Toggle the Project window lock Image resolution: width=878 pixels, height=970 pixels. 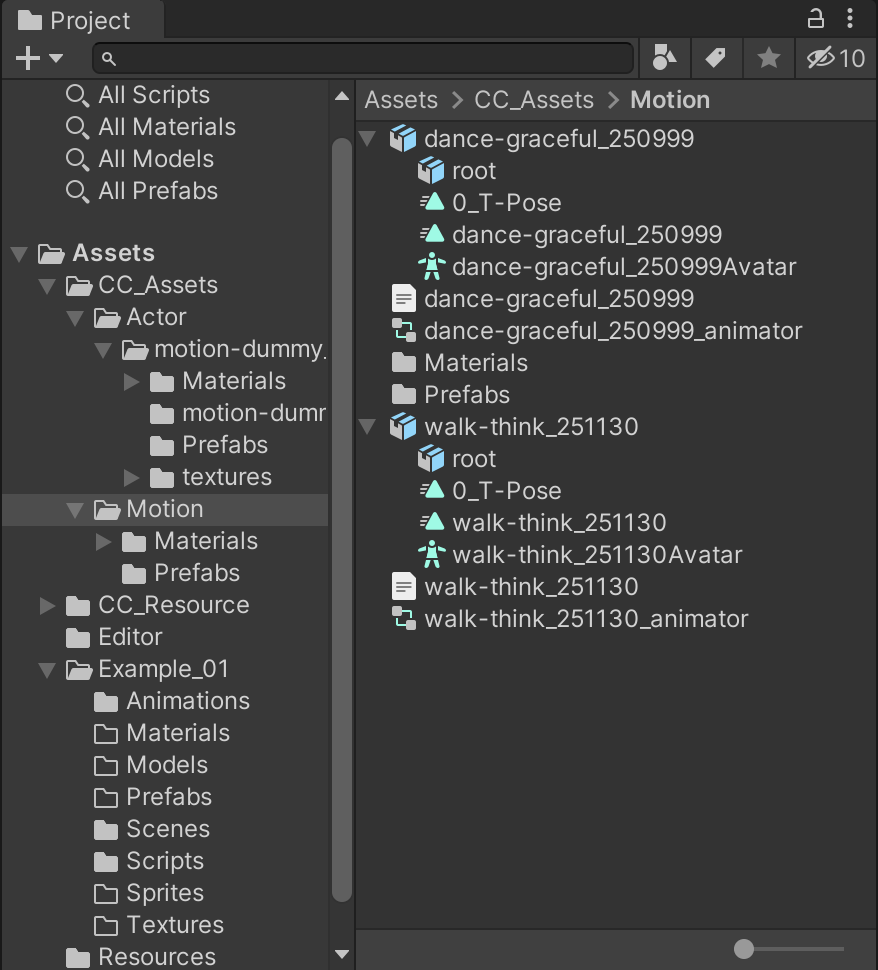816,20
